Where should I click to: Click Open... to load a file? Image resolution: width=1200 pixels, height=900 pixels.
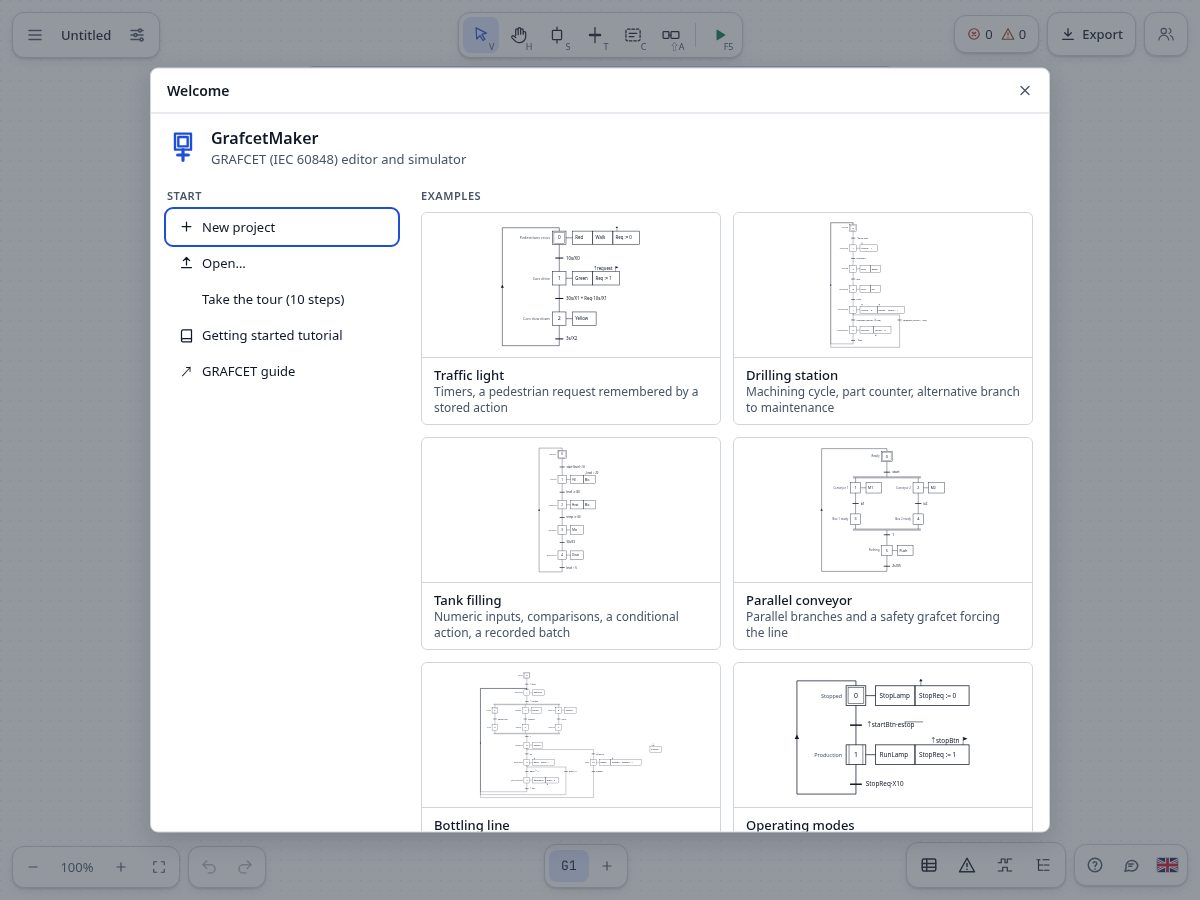coord(282,263)
